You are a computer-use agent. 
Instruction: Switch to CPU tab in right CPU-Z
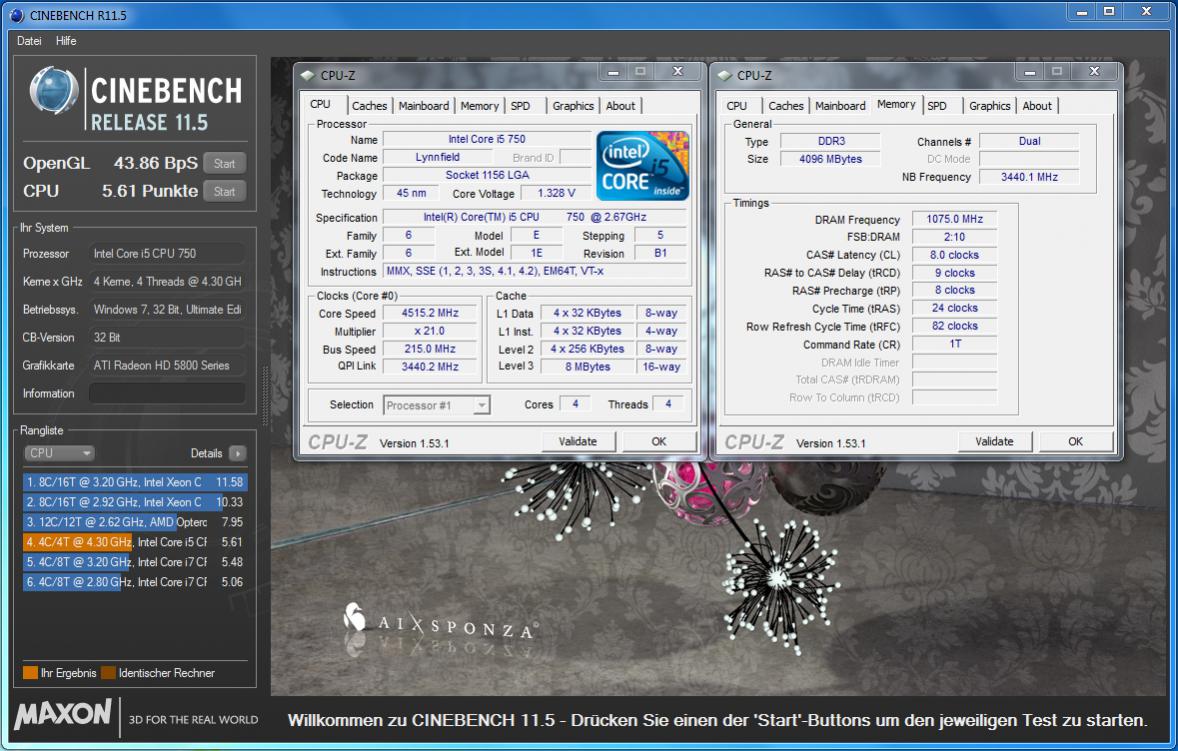(x=737, y=106)
